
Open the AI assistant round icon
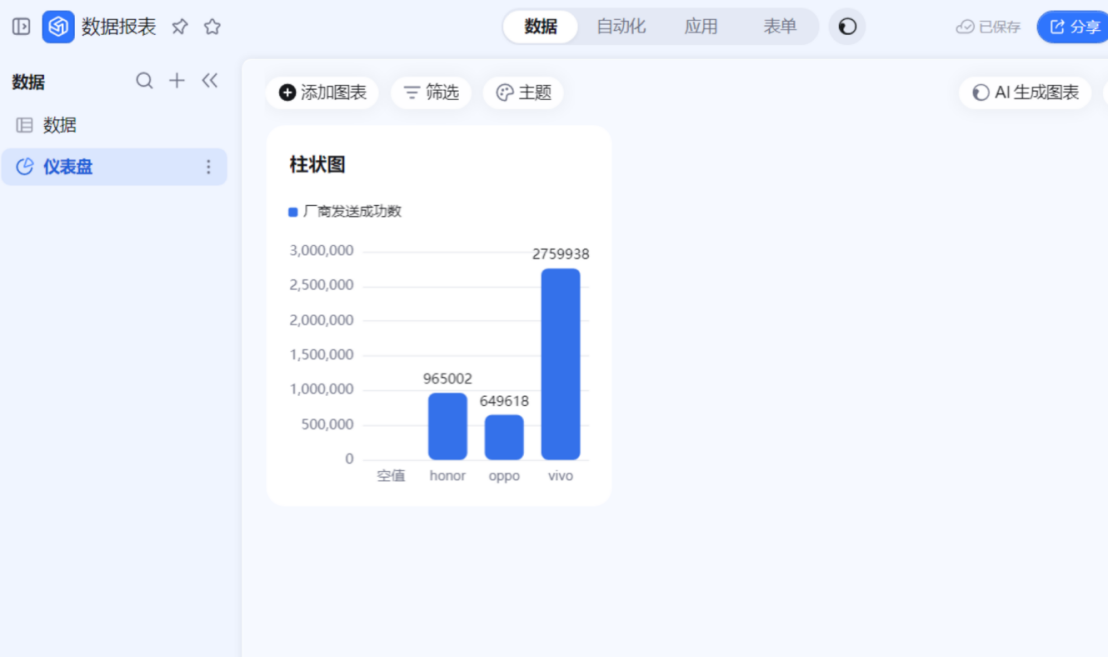click(x=847, y=27)
